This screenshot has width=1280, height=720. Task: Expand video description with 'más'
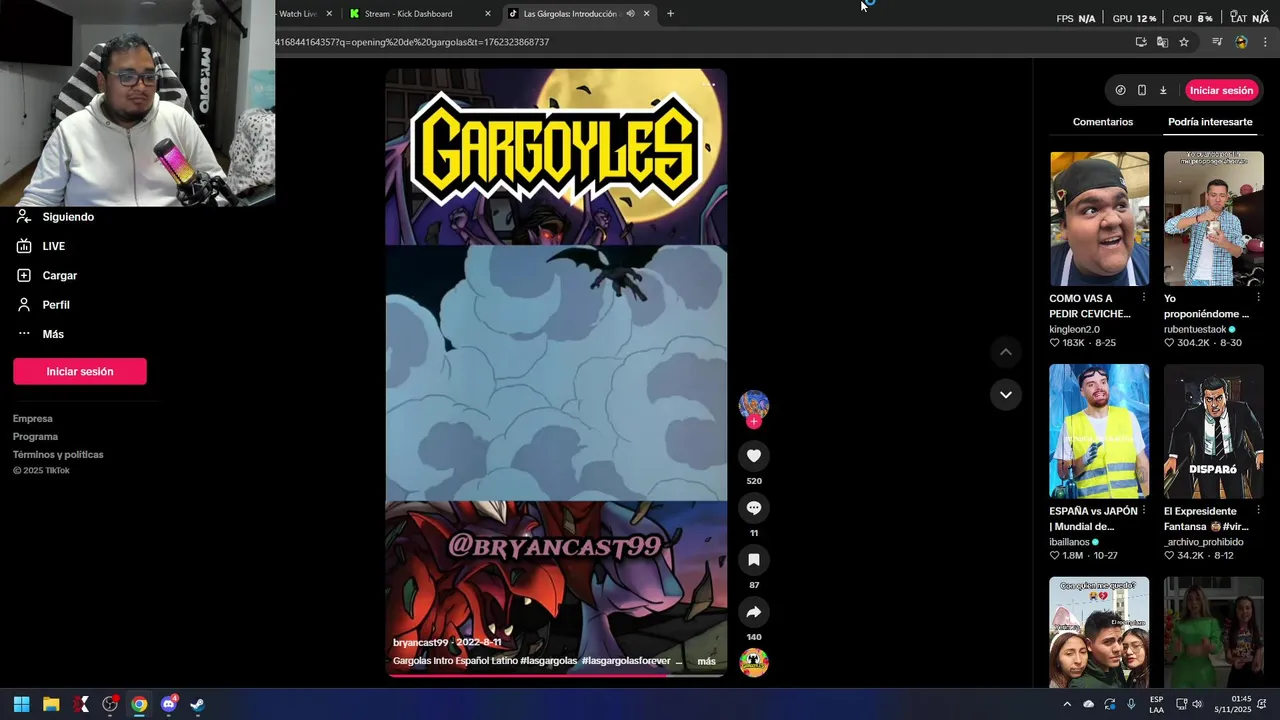706,661
